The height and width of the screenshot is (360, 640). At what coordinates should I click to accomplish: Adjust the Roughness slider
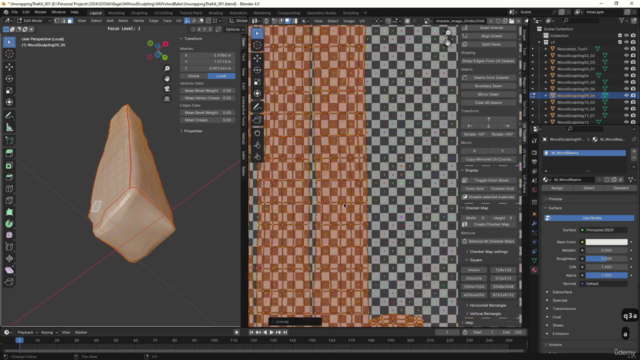tap(606, 259)
